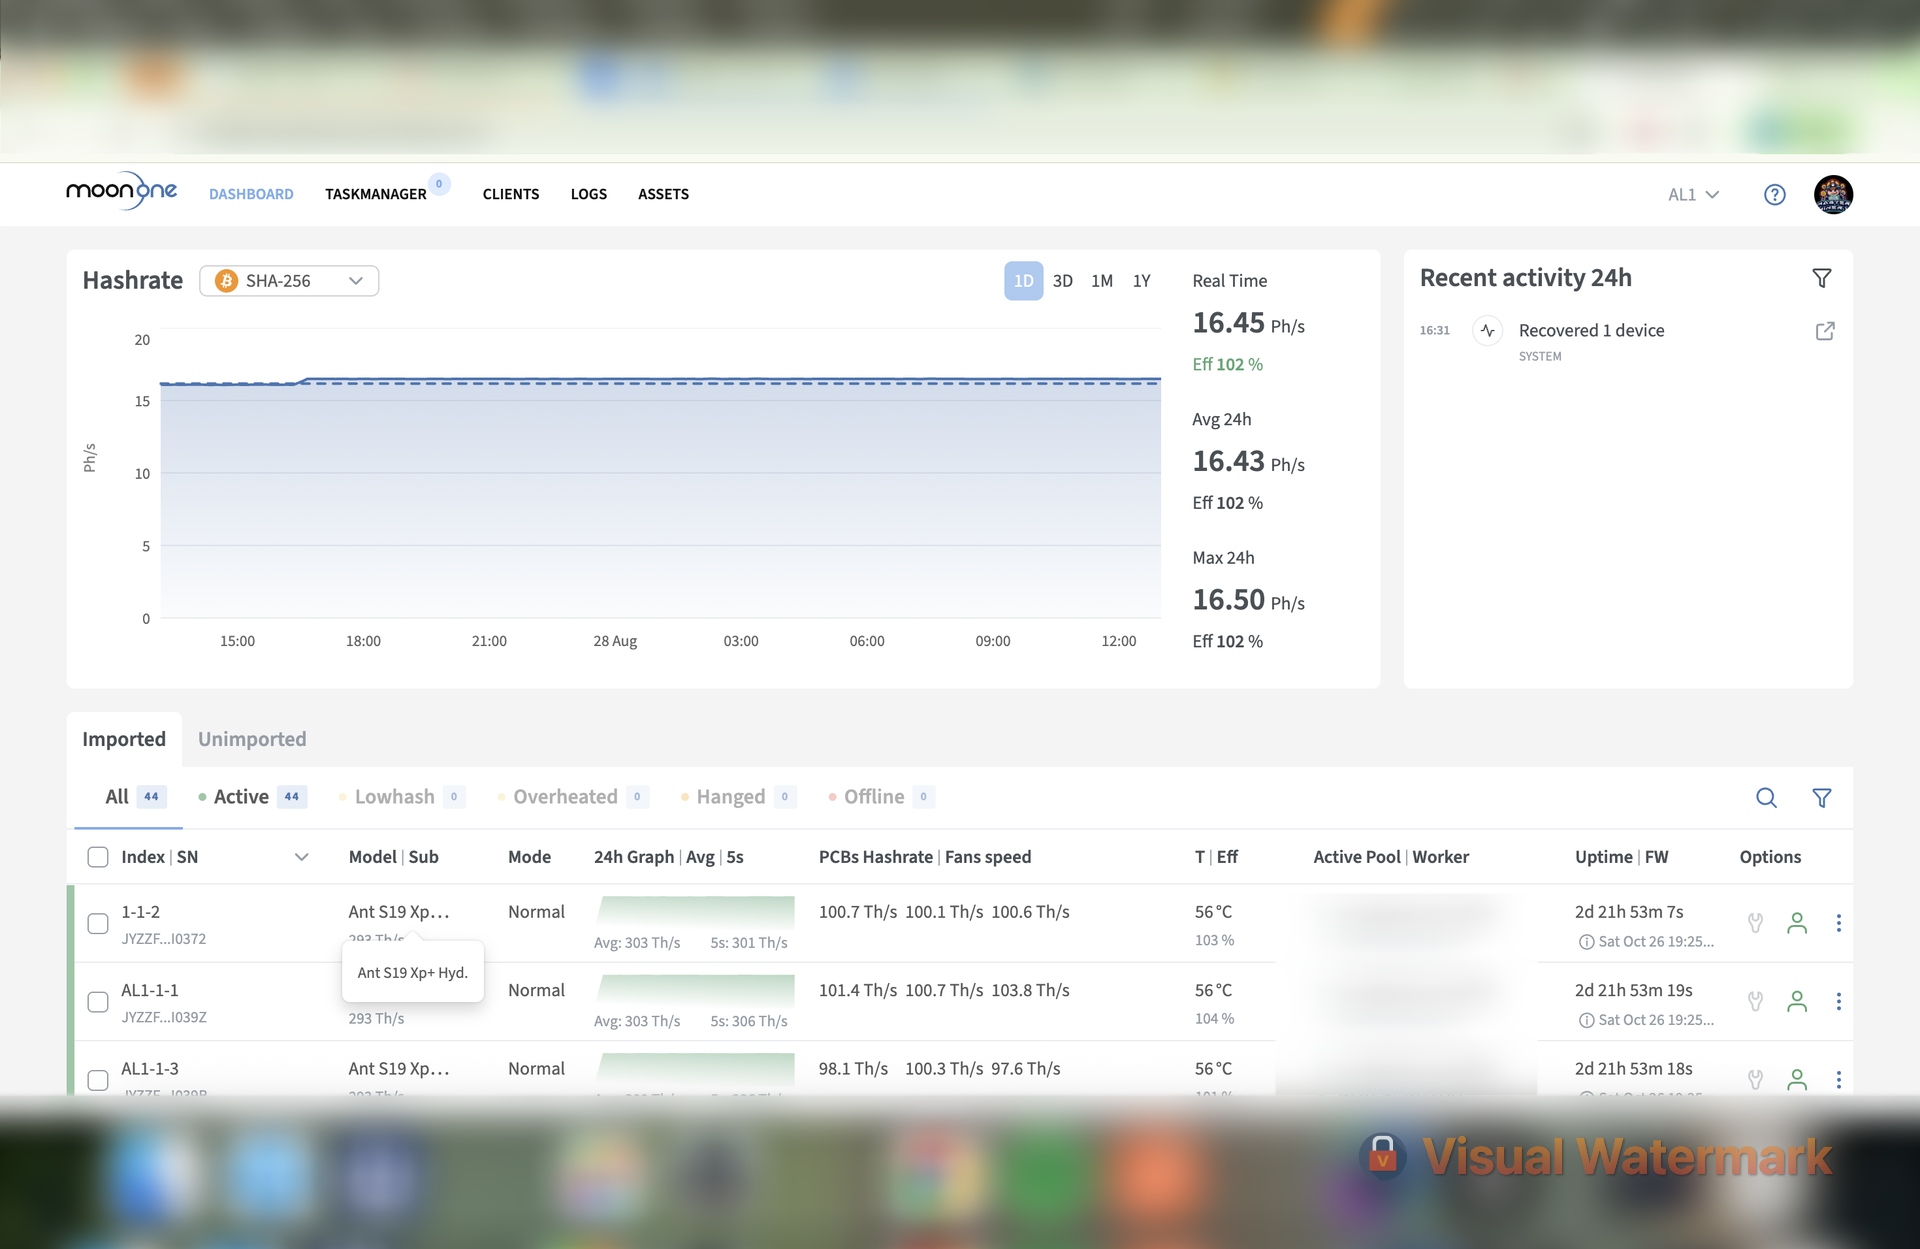1920x1249 pixels.
Task: Check the box for device 1-1-2
Action: point(98,923)
